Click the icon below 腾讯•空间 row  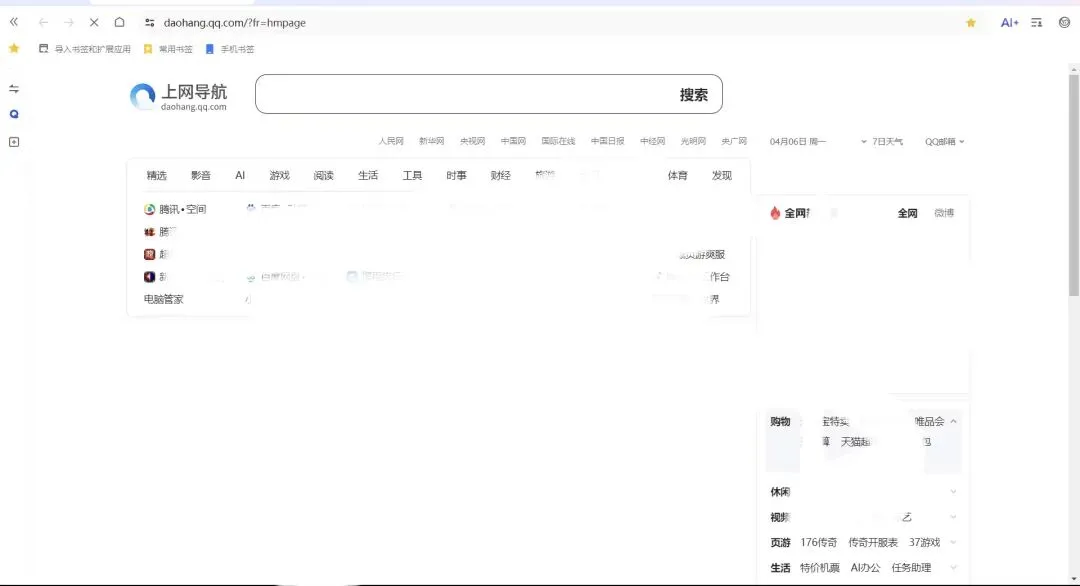click(149, 232)
